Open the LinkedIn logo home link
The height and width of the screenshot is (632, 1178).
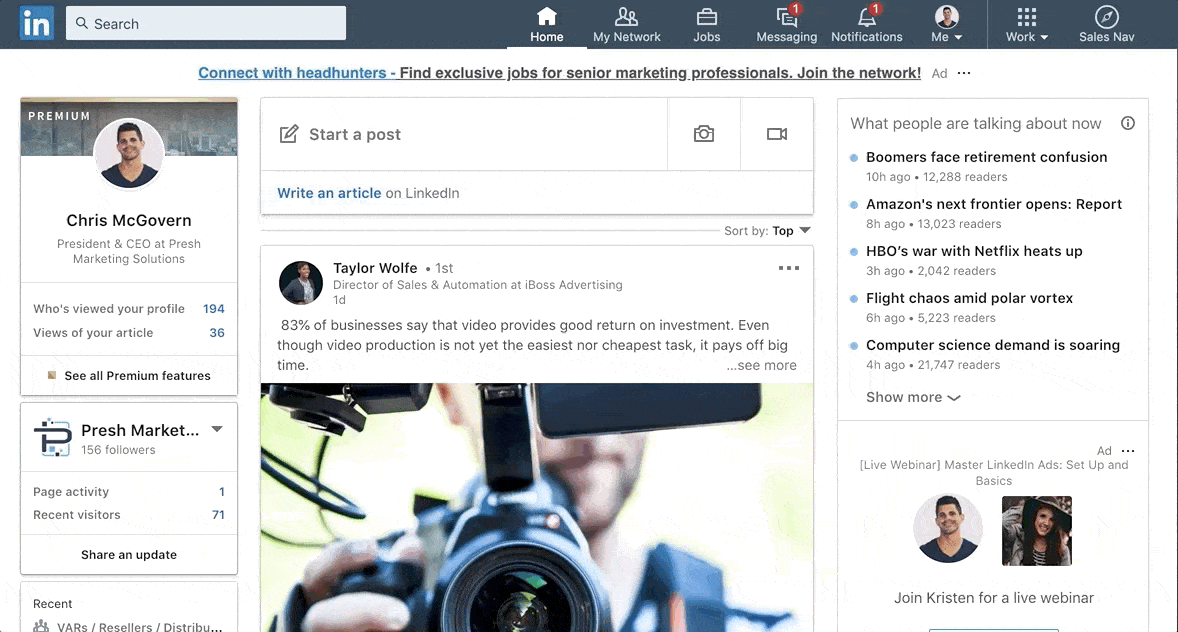click(x=36, y=23)
